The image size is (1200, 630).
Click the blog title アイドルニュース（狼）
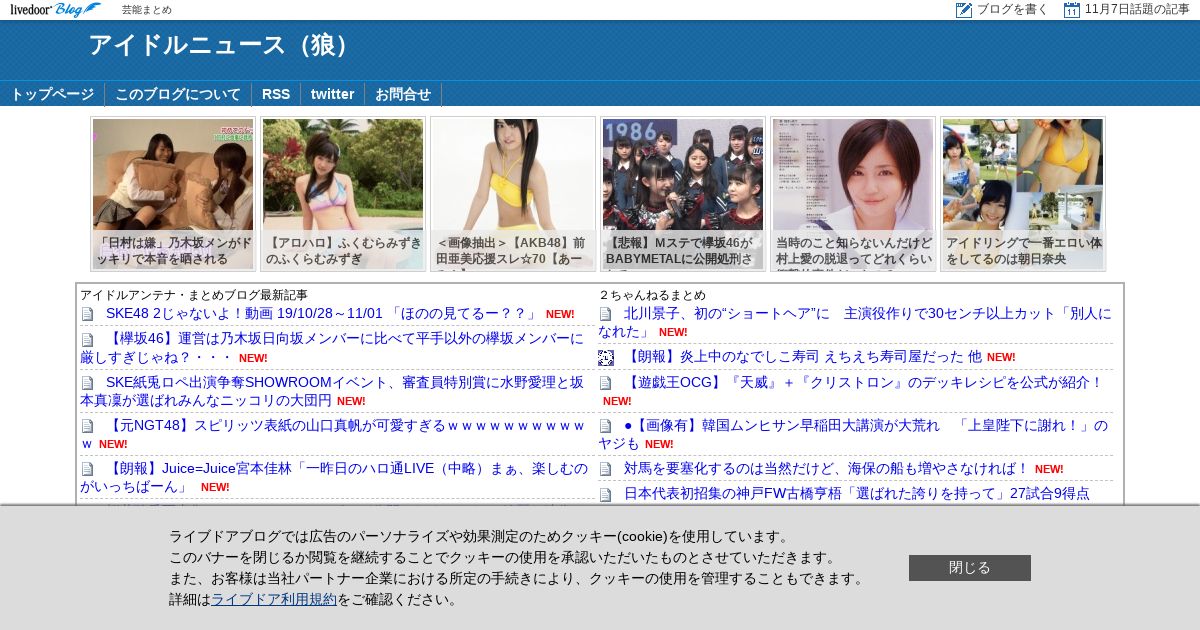223,45
